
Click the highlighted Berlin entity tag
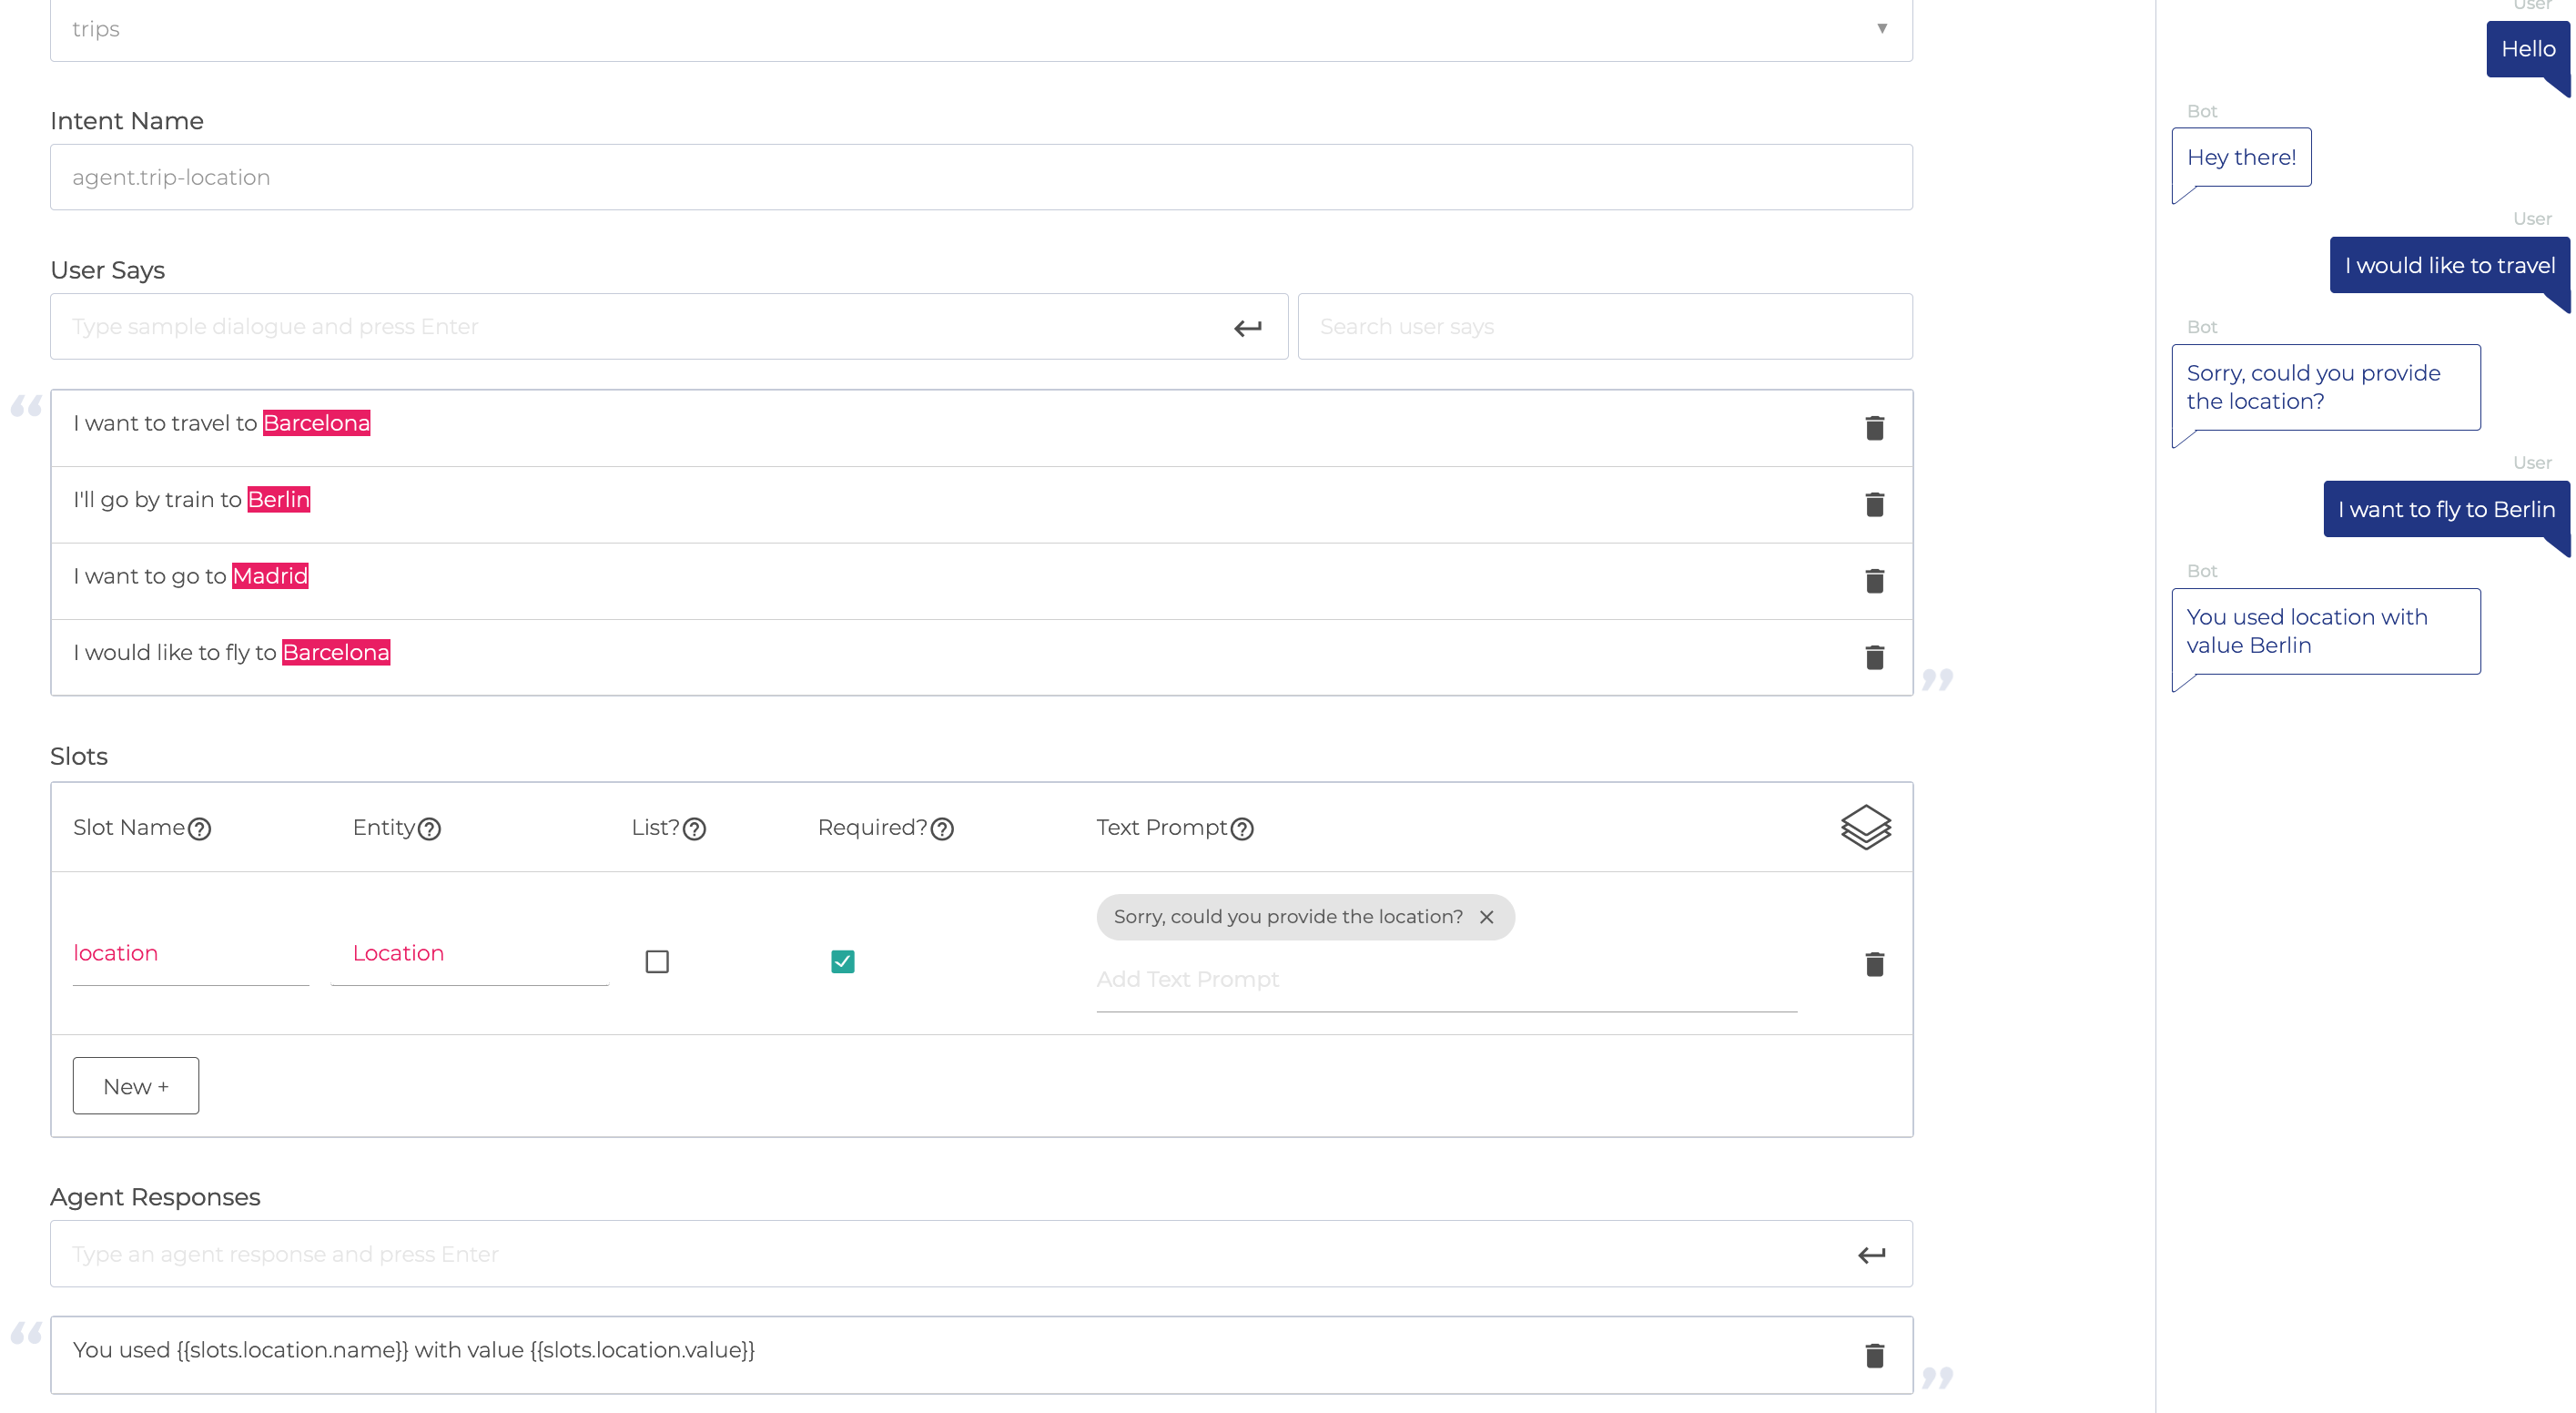point(279,499)
